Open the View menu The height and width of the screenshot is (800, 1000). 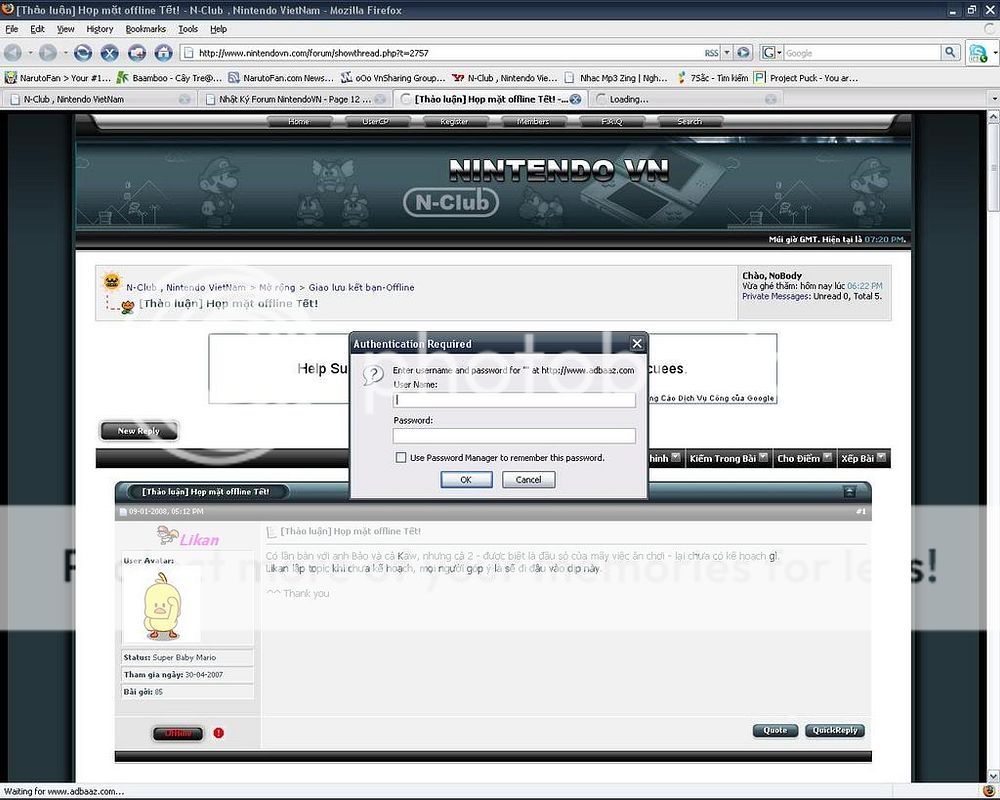point(66,29)
